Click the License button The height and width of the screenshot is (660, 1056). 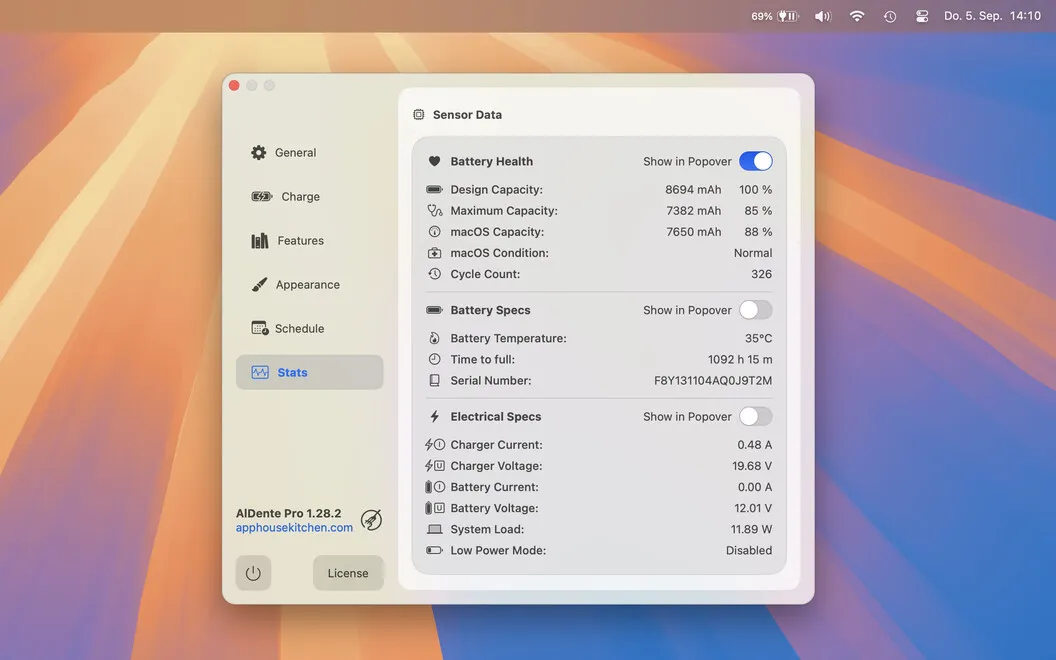pyautogui.click(x=348, y=573)
